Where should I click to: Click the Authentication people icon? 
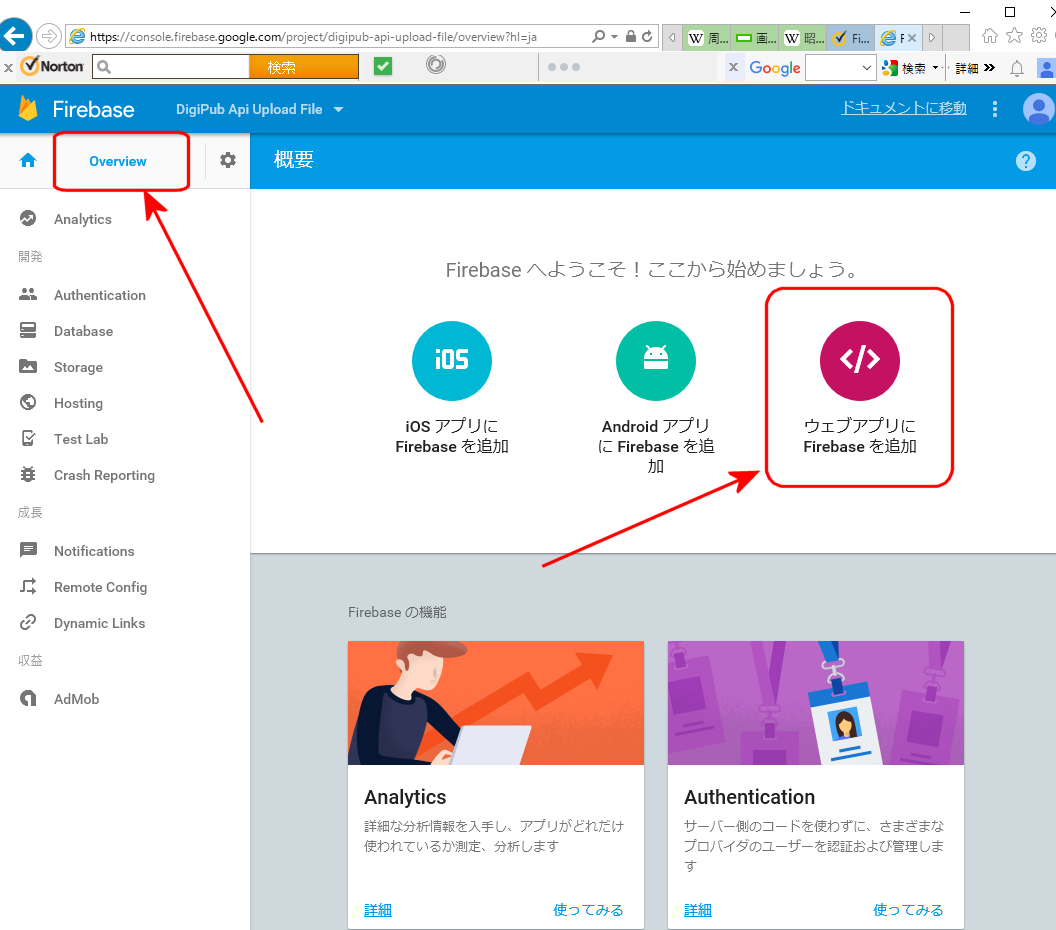tap(28, 294)
